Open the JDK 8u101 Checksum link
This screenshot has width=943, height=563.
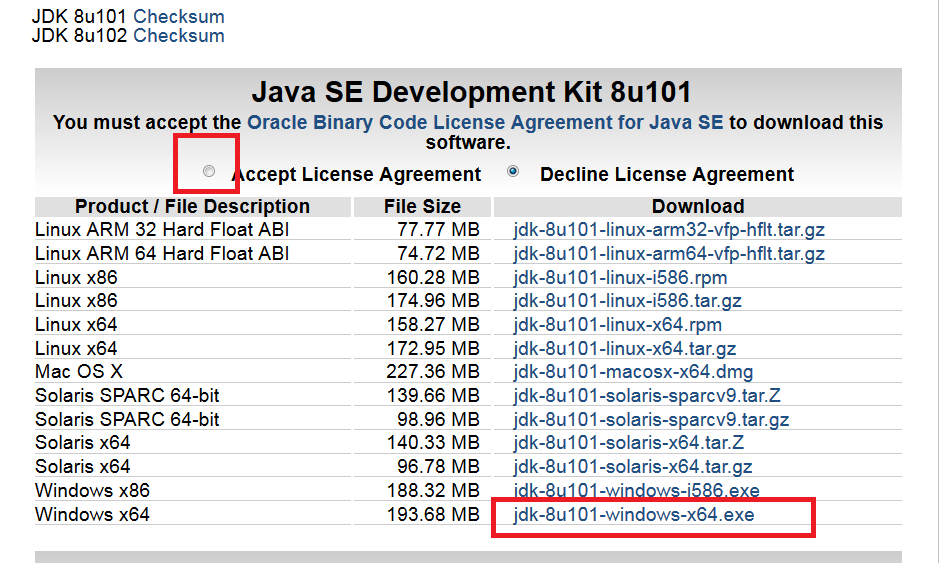click(x=179, y=16)
